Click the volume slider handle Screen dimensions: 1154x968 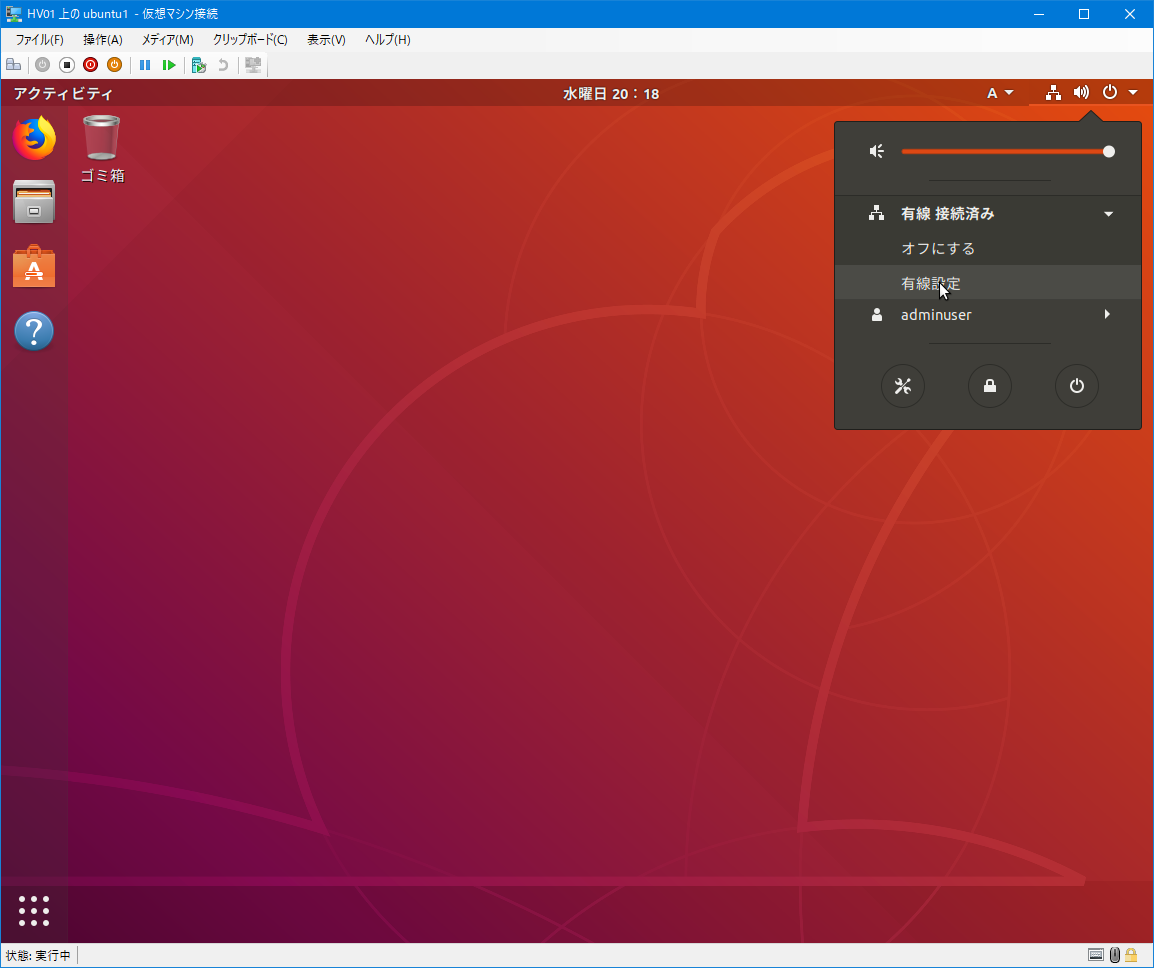[x=1108, y=152]
